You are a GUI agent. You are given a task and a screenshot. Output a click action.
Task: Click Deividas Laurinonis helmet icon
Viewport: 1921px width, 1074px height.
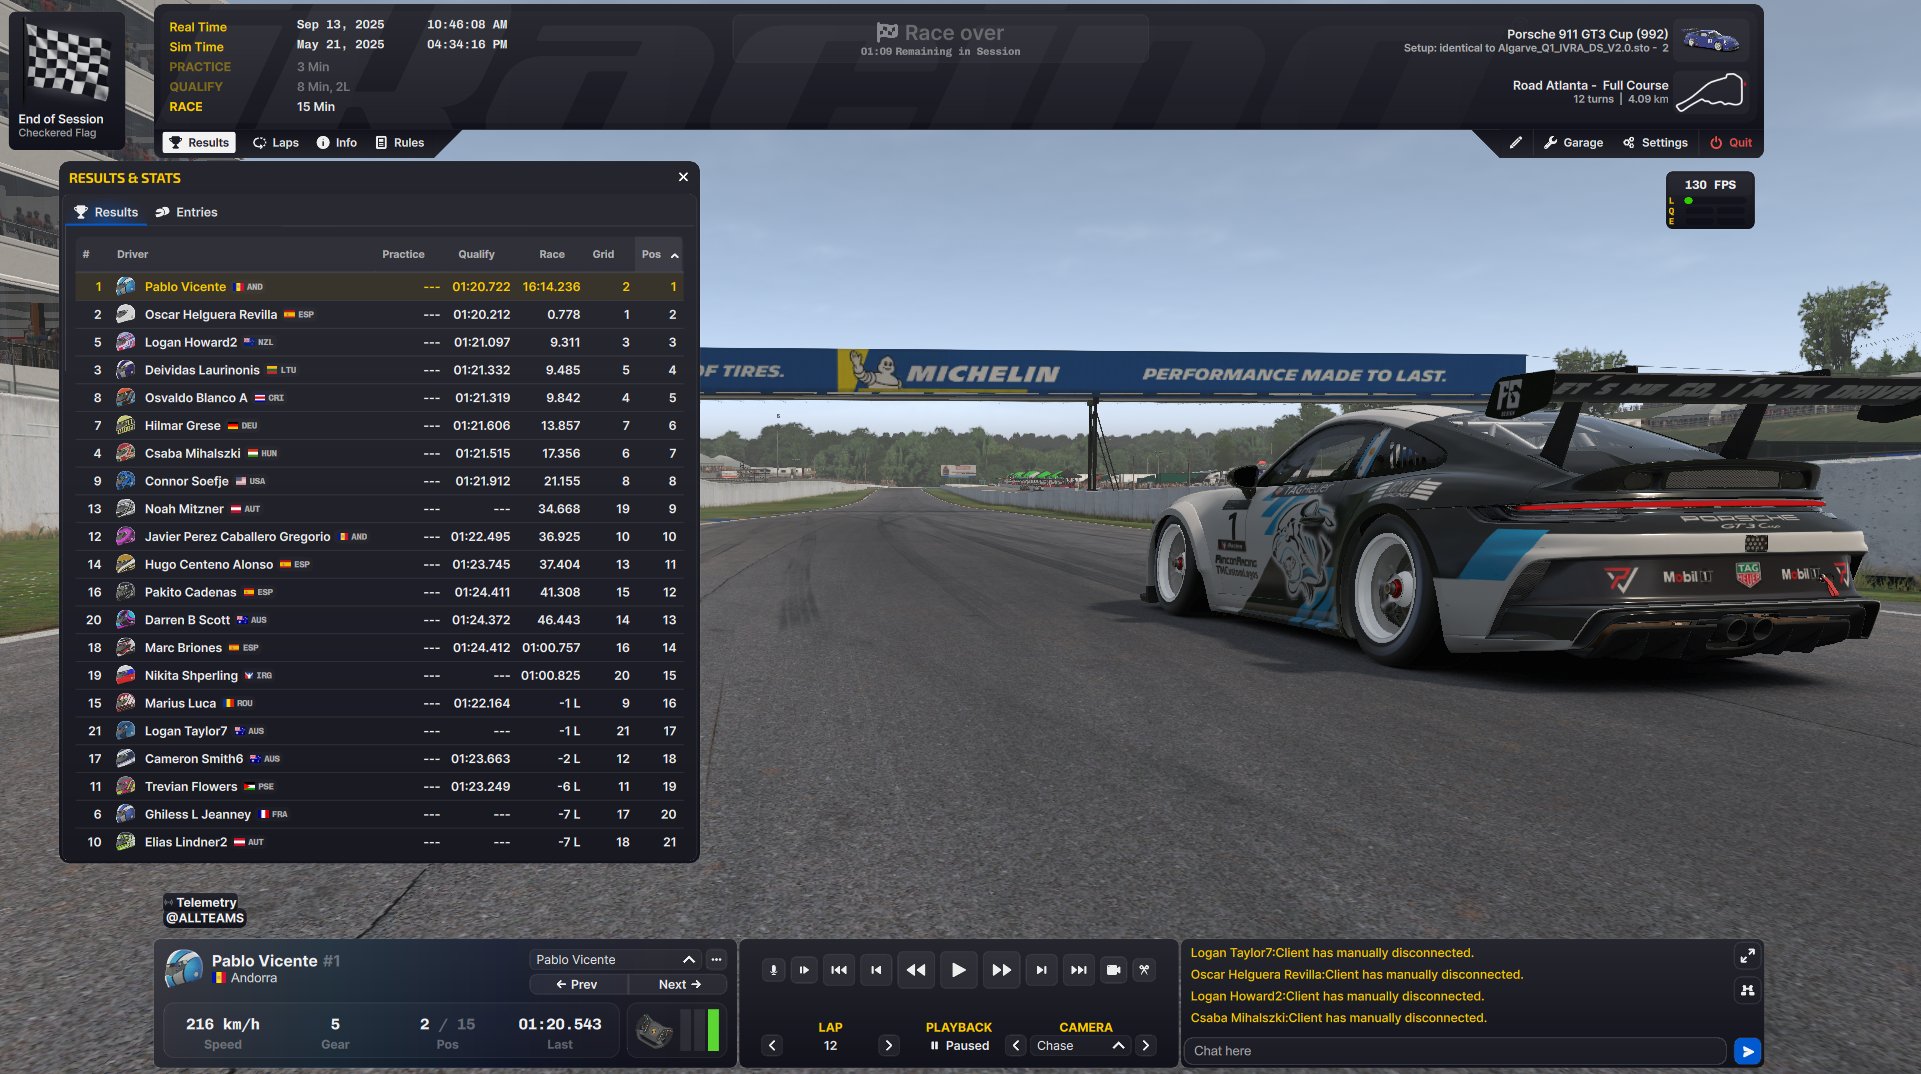point(125,370)
